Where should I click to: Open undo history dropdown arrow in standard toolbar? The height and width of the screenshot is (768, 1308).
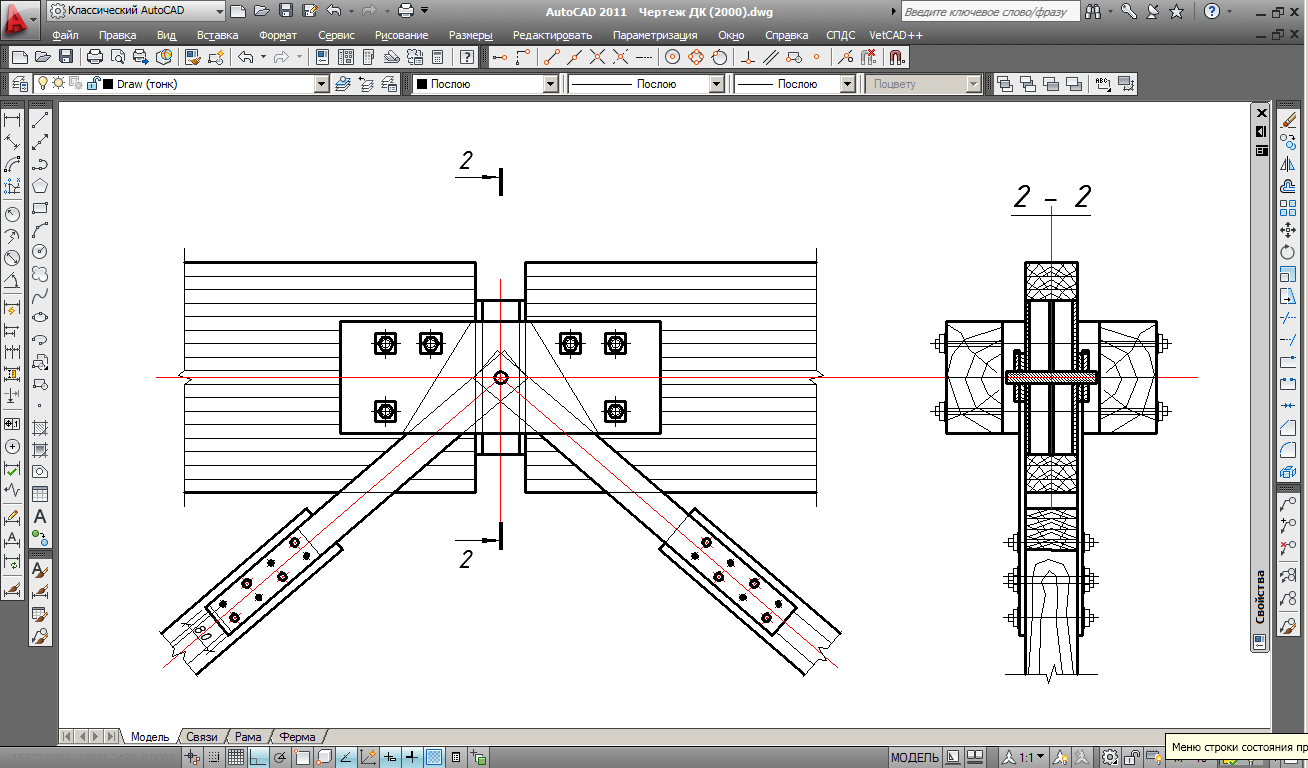[x=263, y=57]
